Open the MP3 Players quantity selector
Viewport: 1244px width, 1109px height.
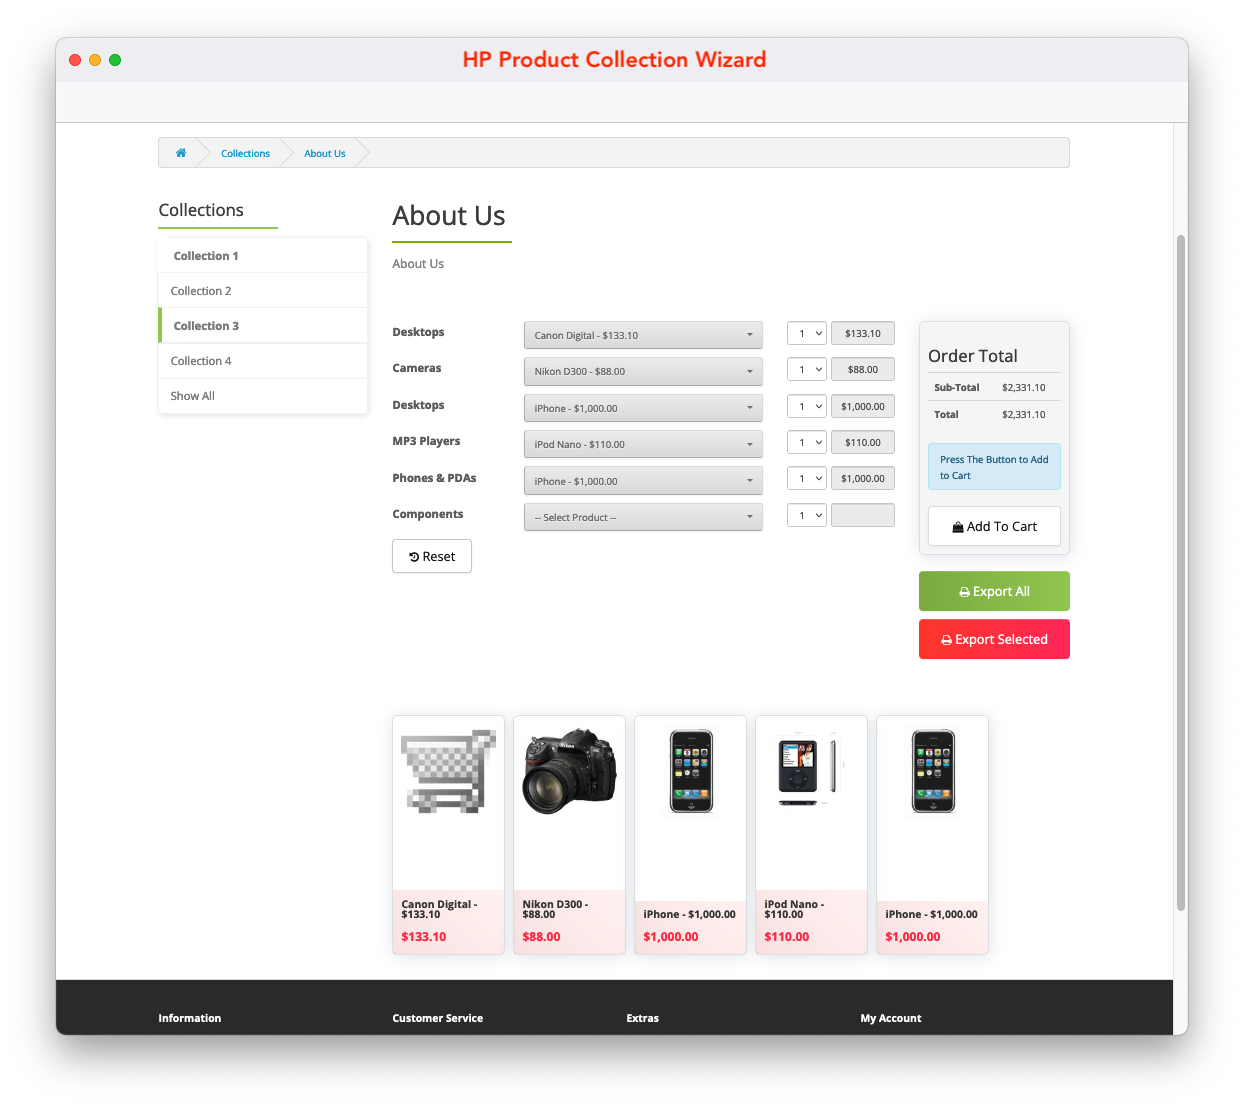coord(806,443)
